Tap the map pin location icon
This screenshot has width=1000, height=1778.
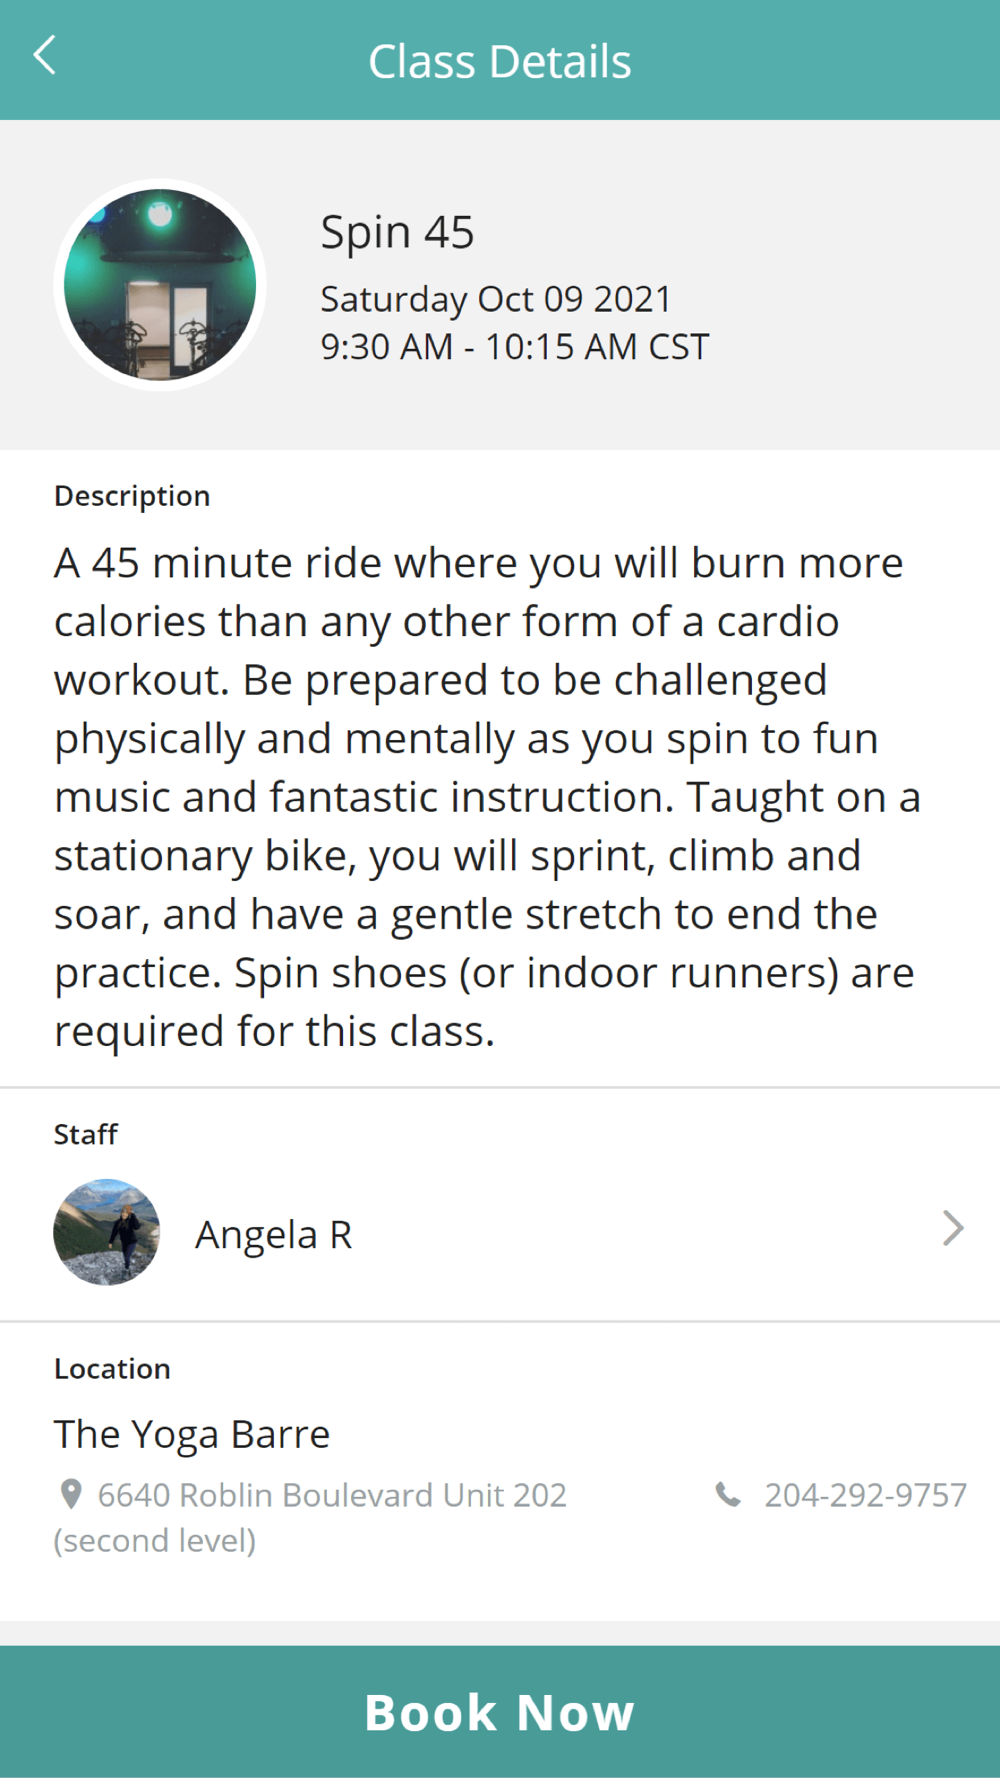point(71,1494)
